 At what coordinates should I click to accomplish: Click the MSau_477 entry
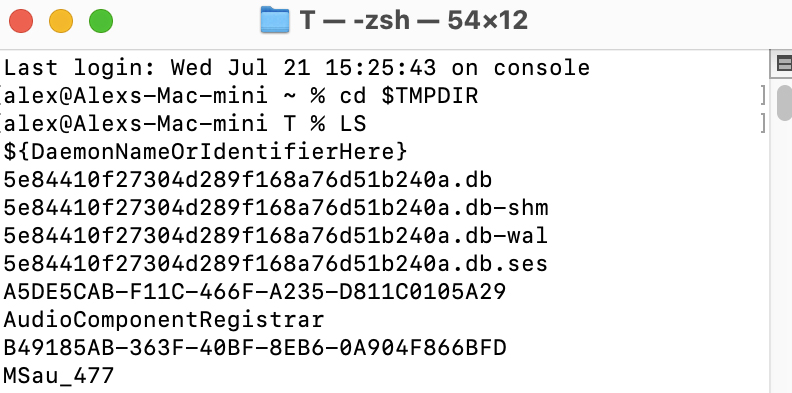click(x=59, y=376)
